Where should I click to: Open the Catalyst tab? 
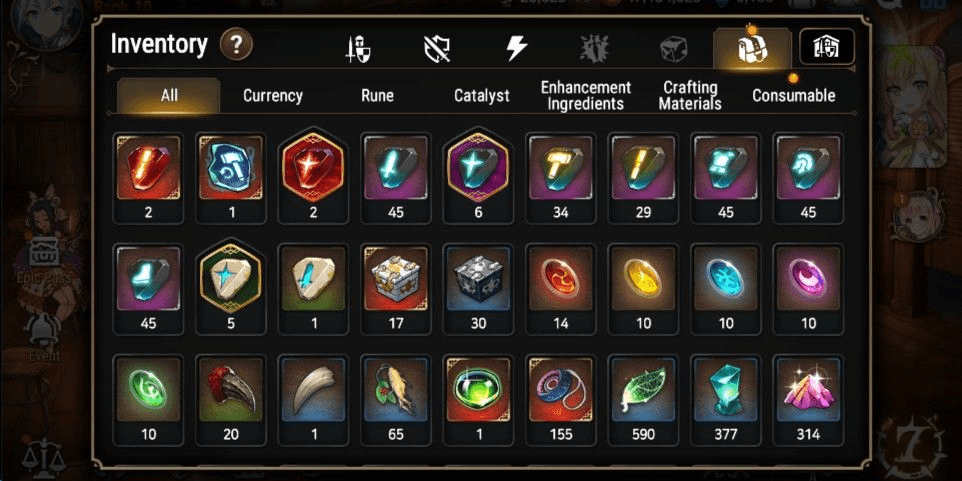(482, 96)
